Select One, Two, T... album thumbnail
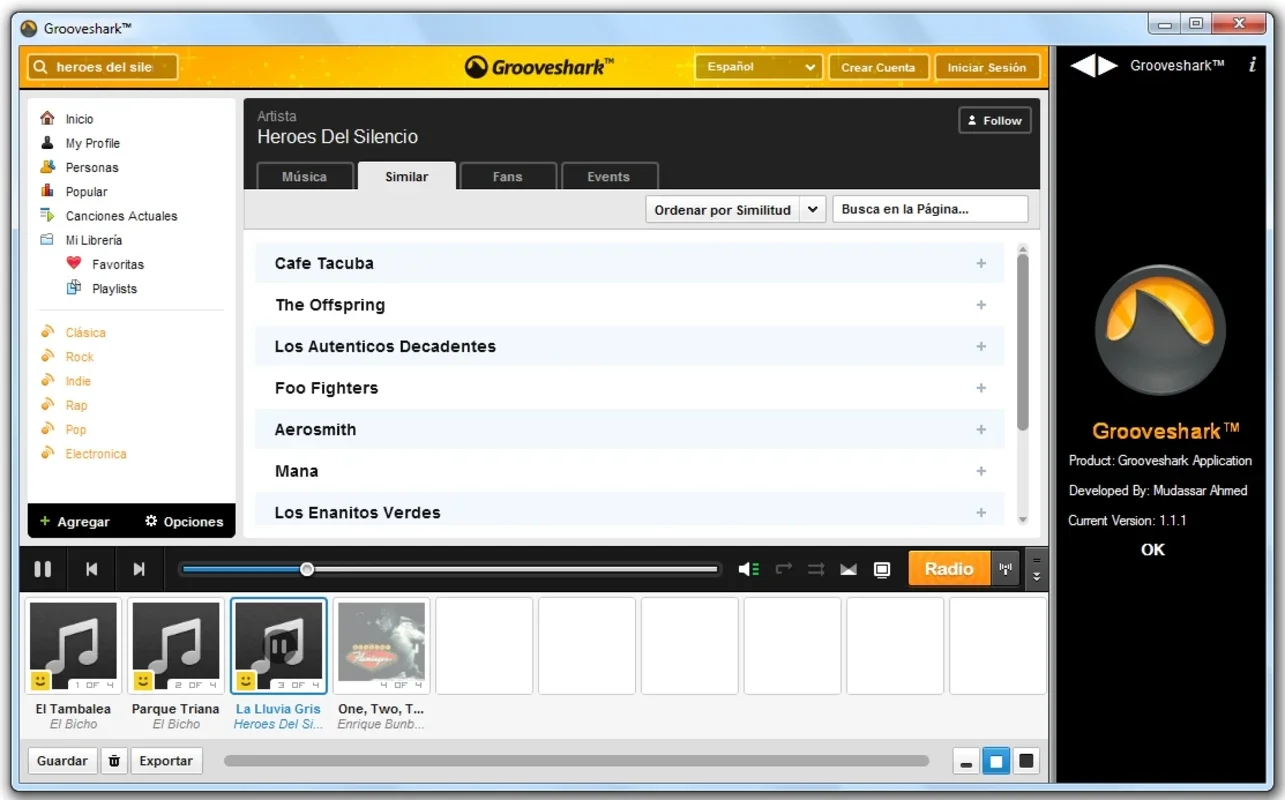This screenshot has width=1285, height=800. tap(381, 646)
